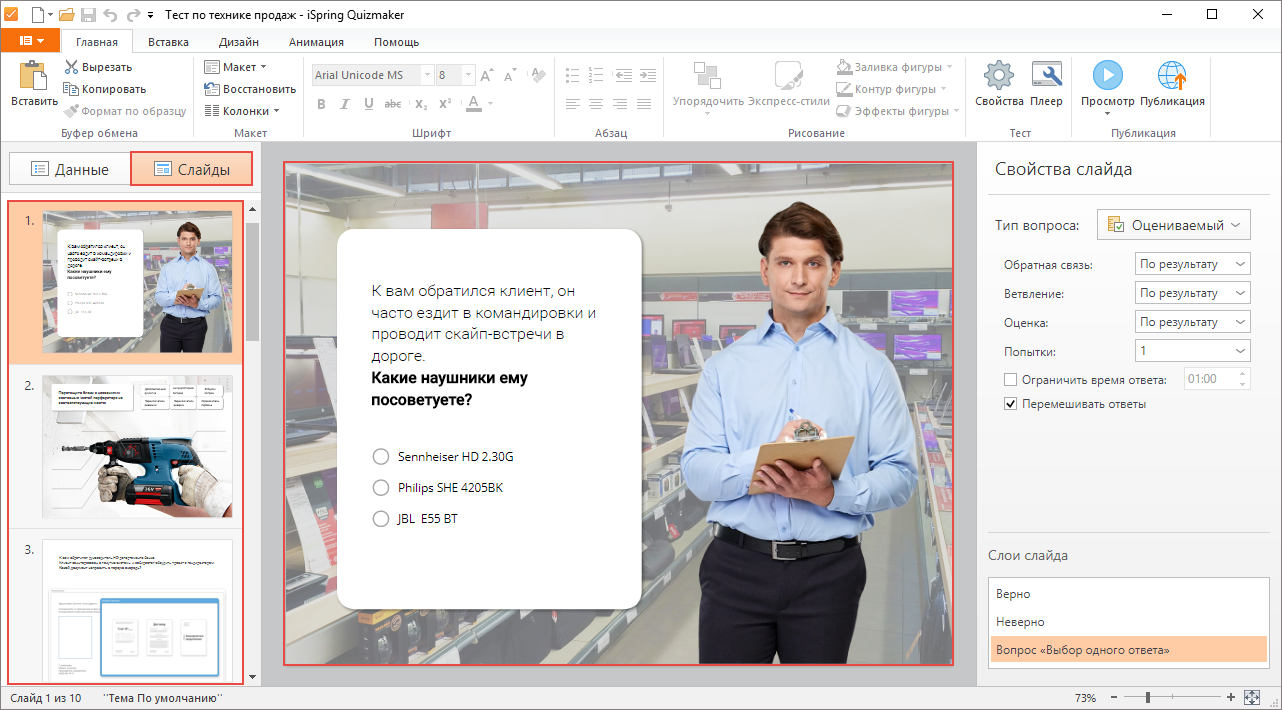Open Тип вопроса Оцениваемый dropdown

click(x=1174, y=225)
